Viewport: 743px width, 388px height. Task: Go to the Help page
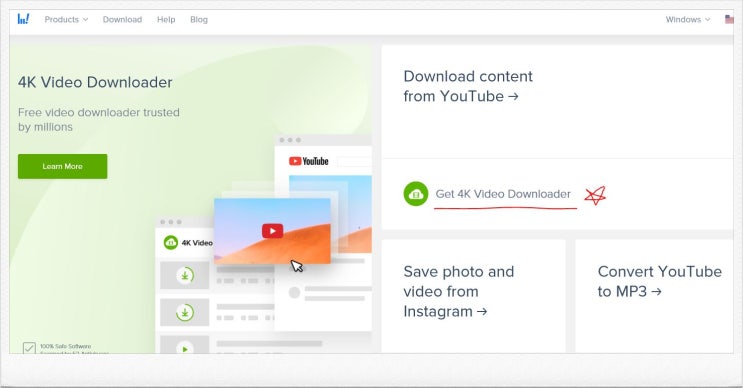pos(166,19)
